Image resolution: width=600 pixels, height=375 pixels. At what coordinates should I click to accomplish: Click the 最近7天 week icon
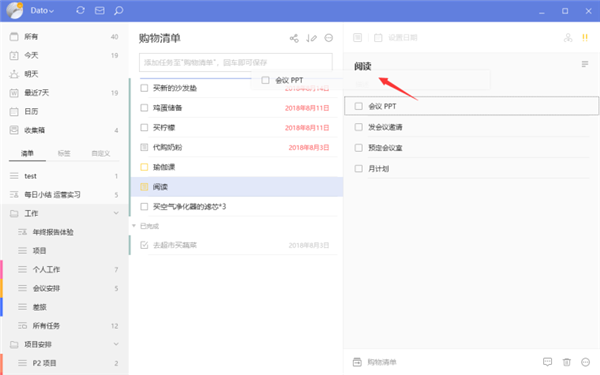click(x=14, y=93)
